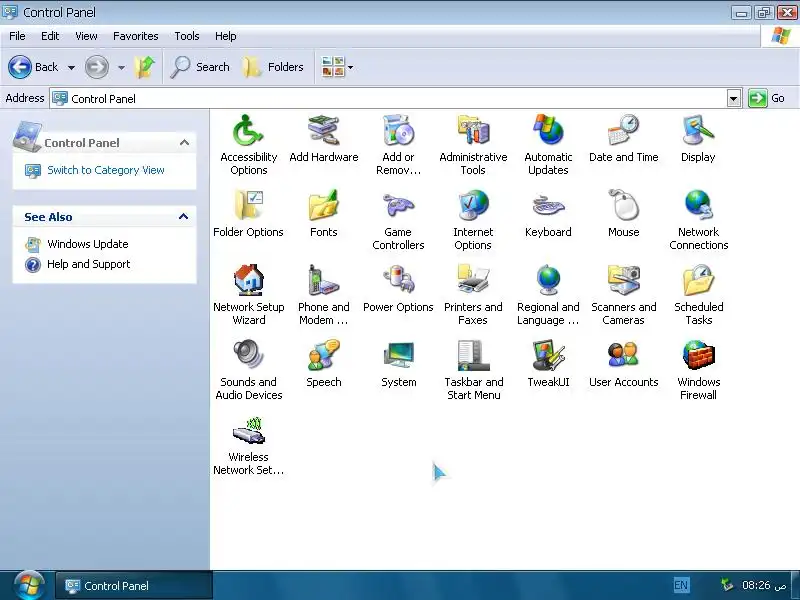Image resolution: width=800 pixels, height=600 pixels.
Task: Click the Search toolbar button
Action: [199, 67]
